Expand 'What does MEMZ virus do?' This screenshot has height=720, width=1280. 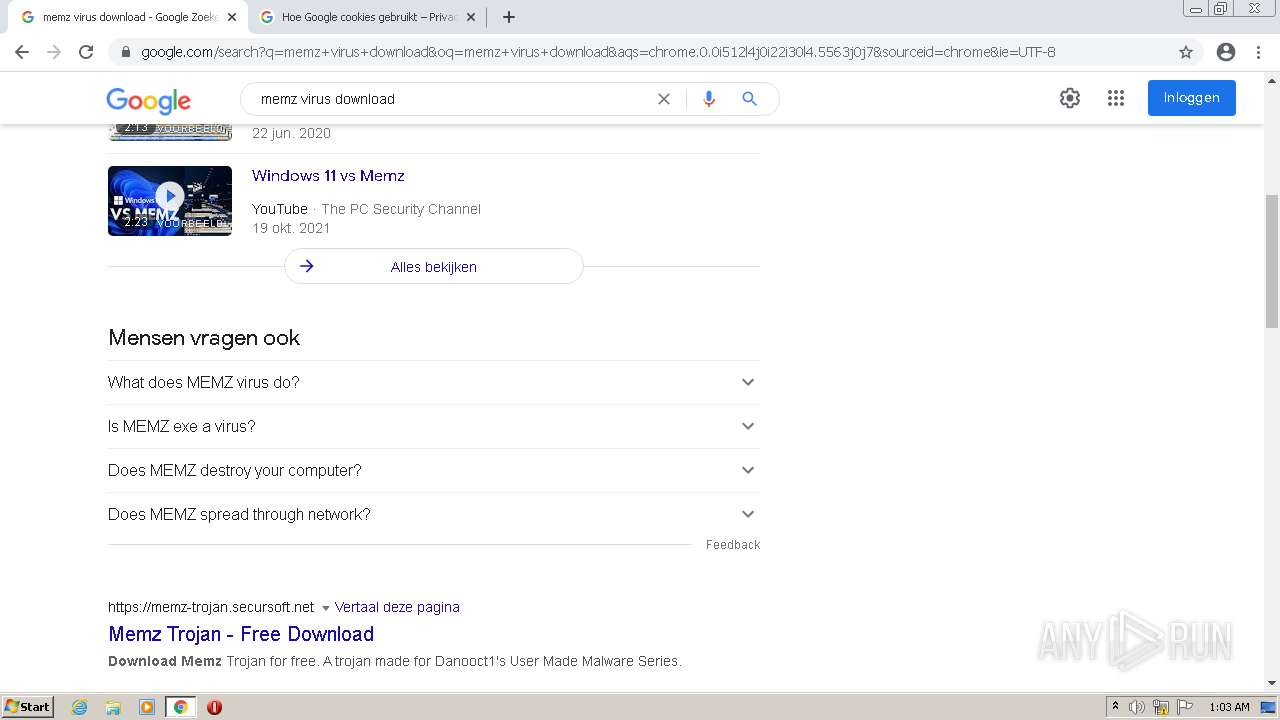[433, 382]
